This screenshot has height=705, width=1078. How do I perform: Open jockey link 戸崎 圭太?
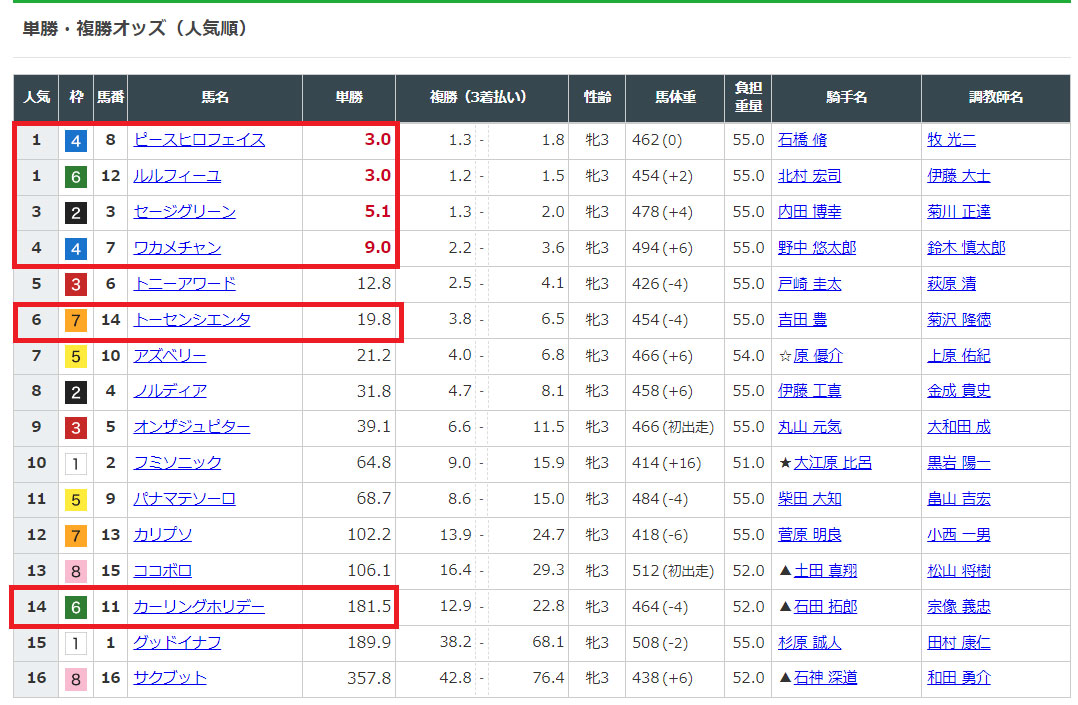810,284
